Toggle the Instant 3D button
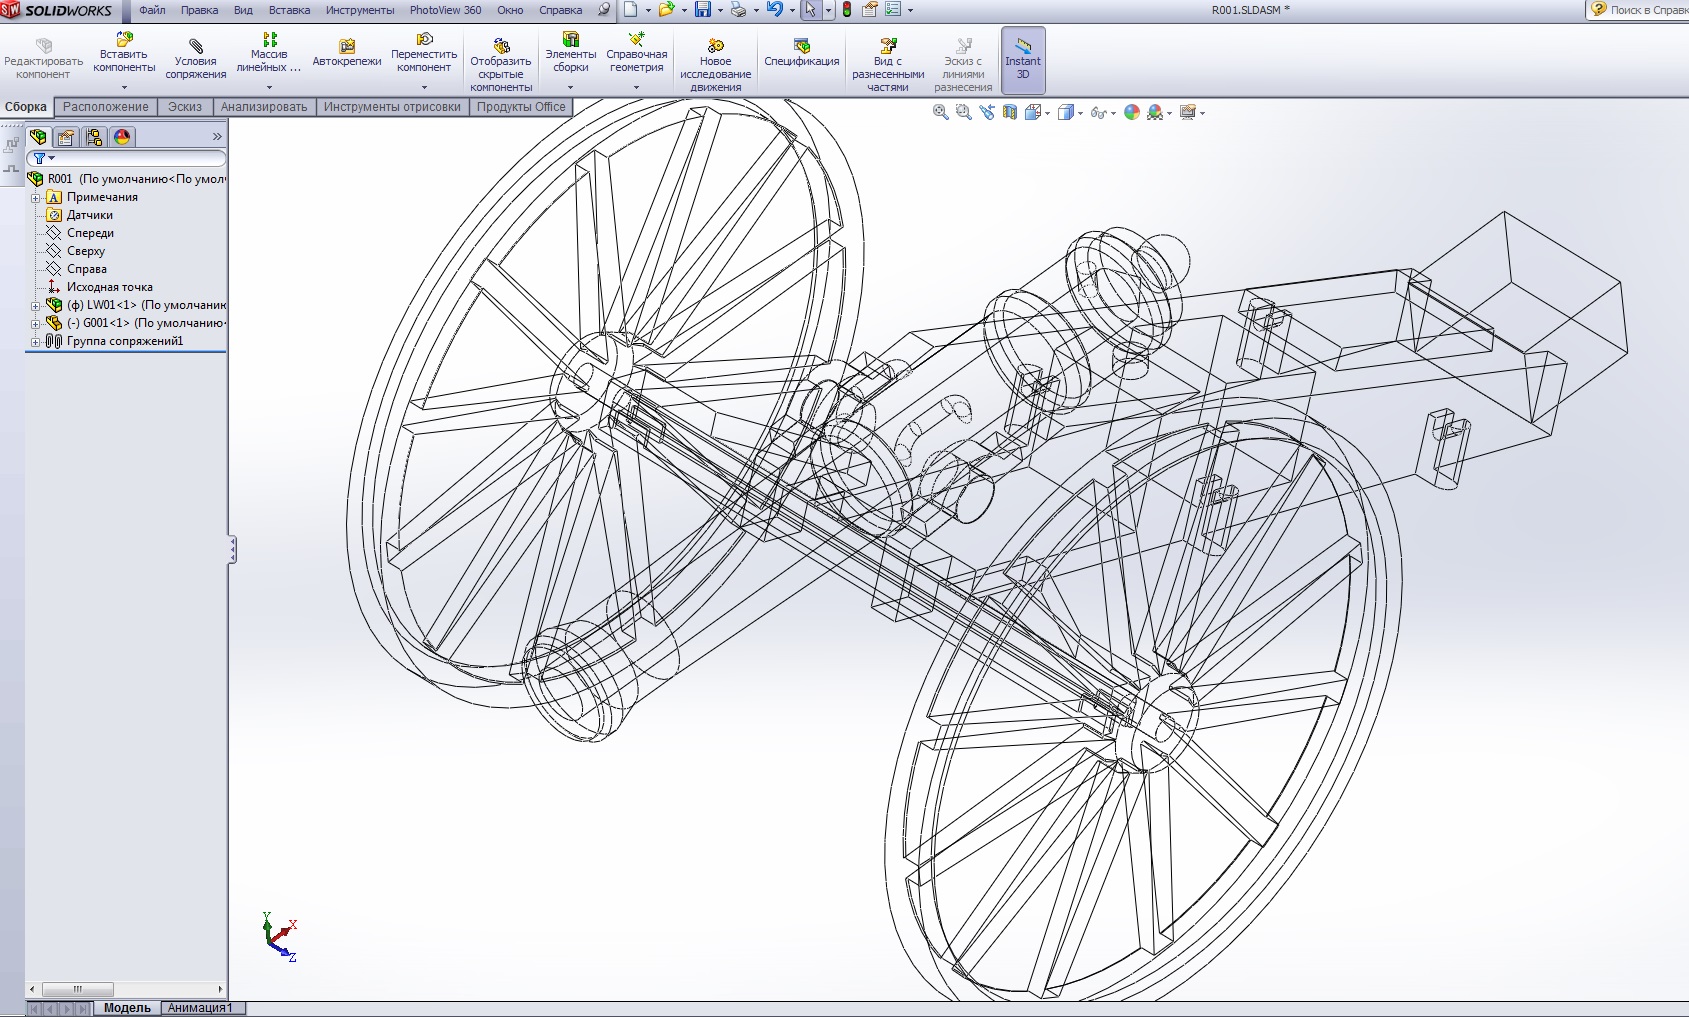 pos(1023,60)
